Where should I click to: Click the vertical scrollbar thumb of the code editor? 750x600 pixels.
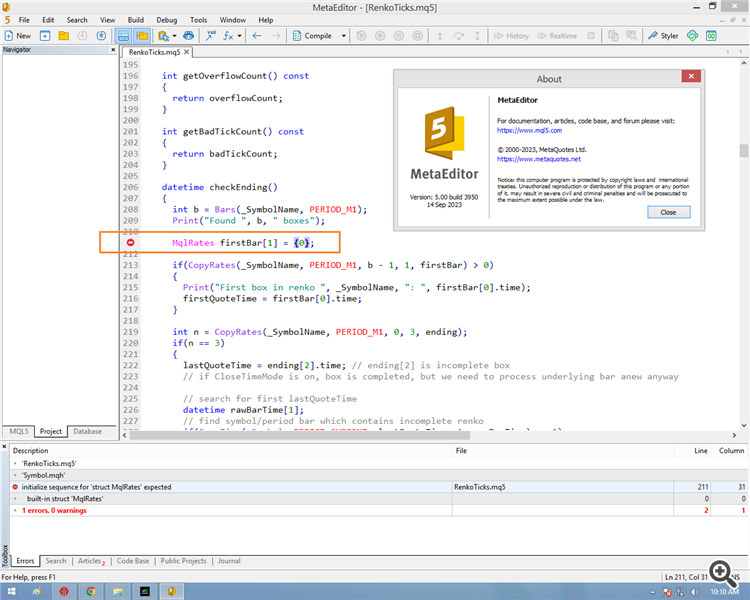(744, 150)
